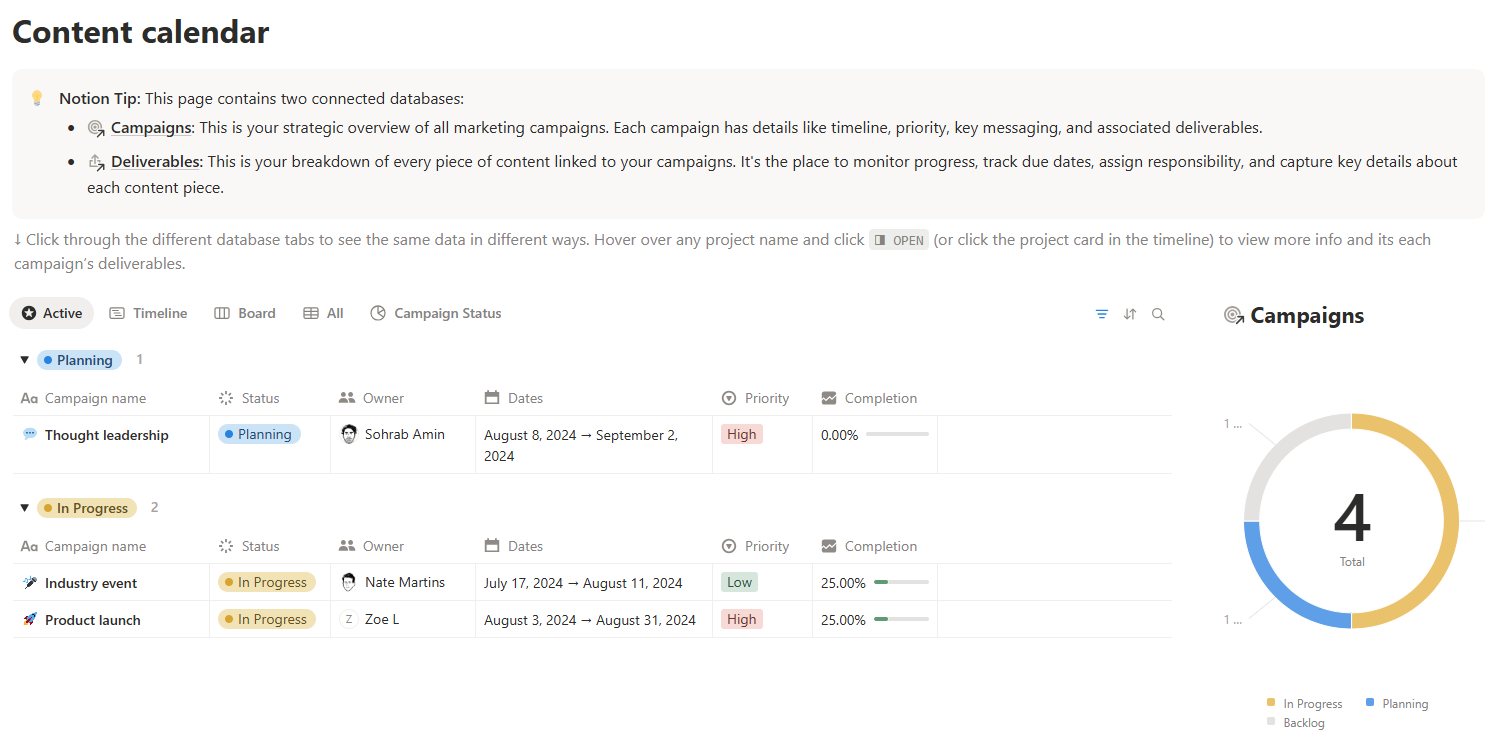
Task: Open the Deliverables database link
Action: click(x=155, y=161)
